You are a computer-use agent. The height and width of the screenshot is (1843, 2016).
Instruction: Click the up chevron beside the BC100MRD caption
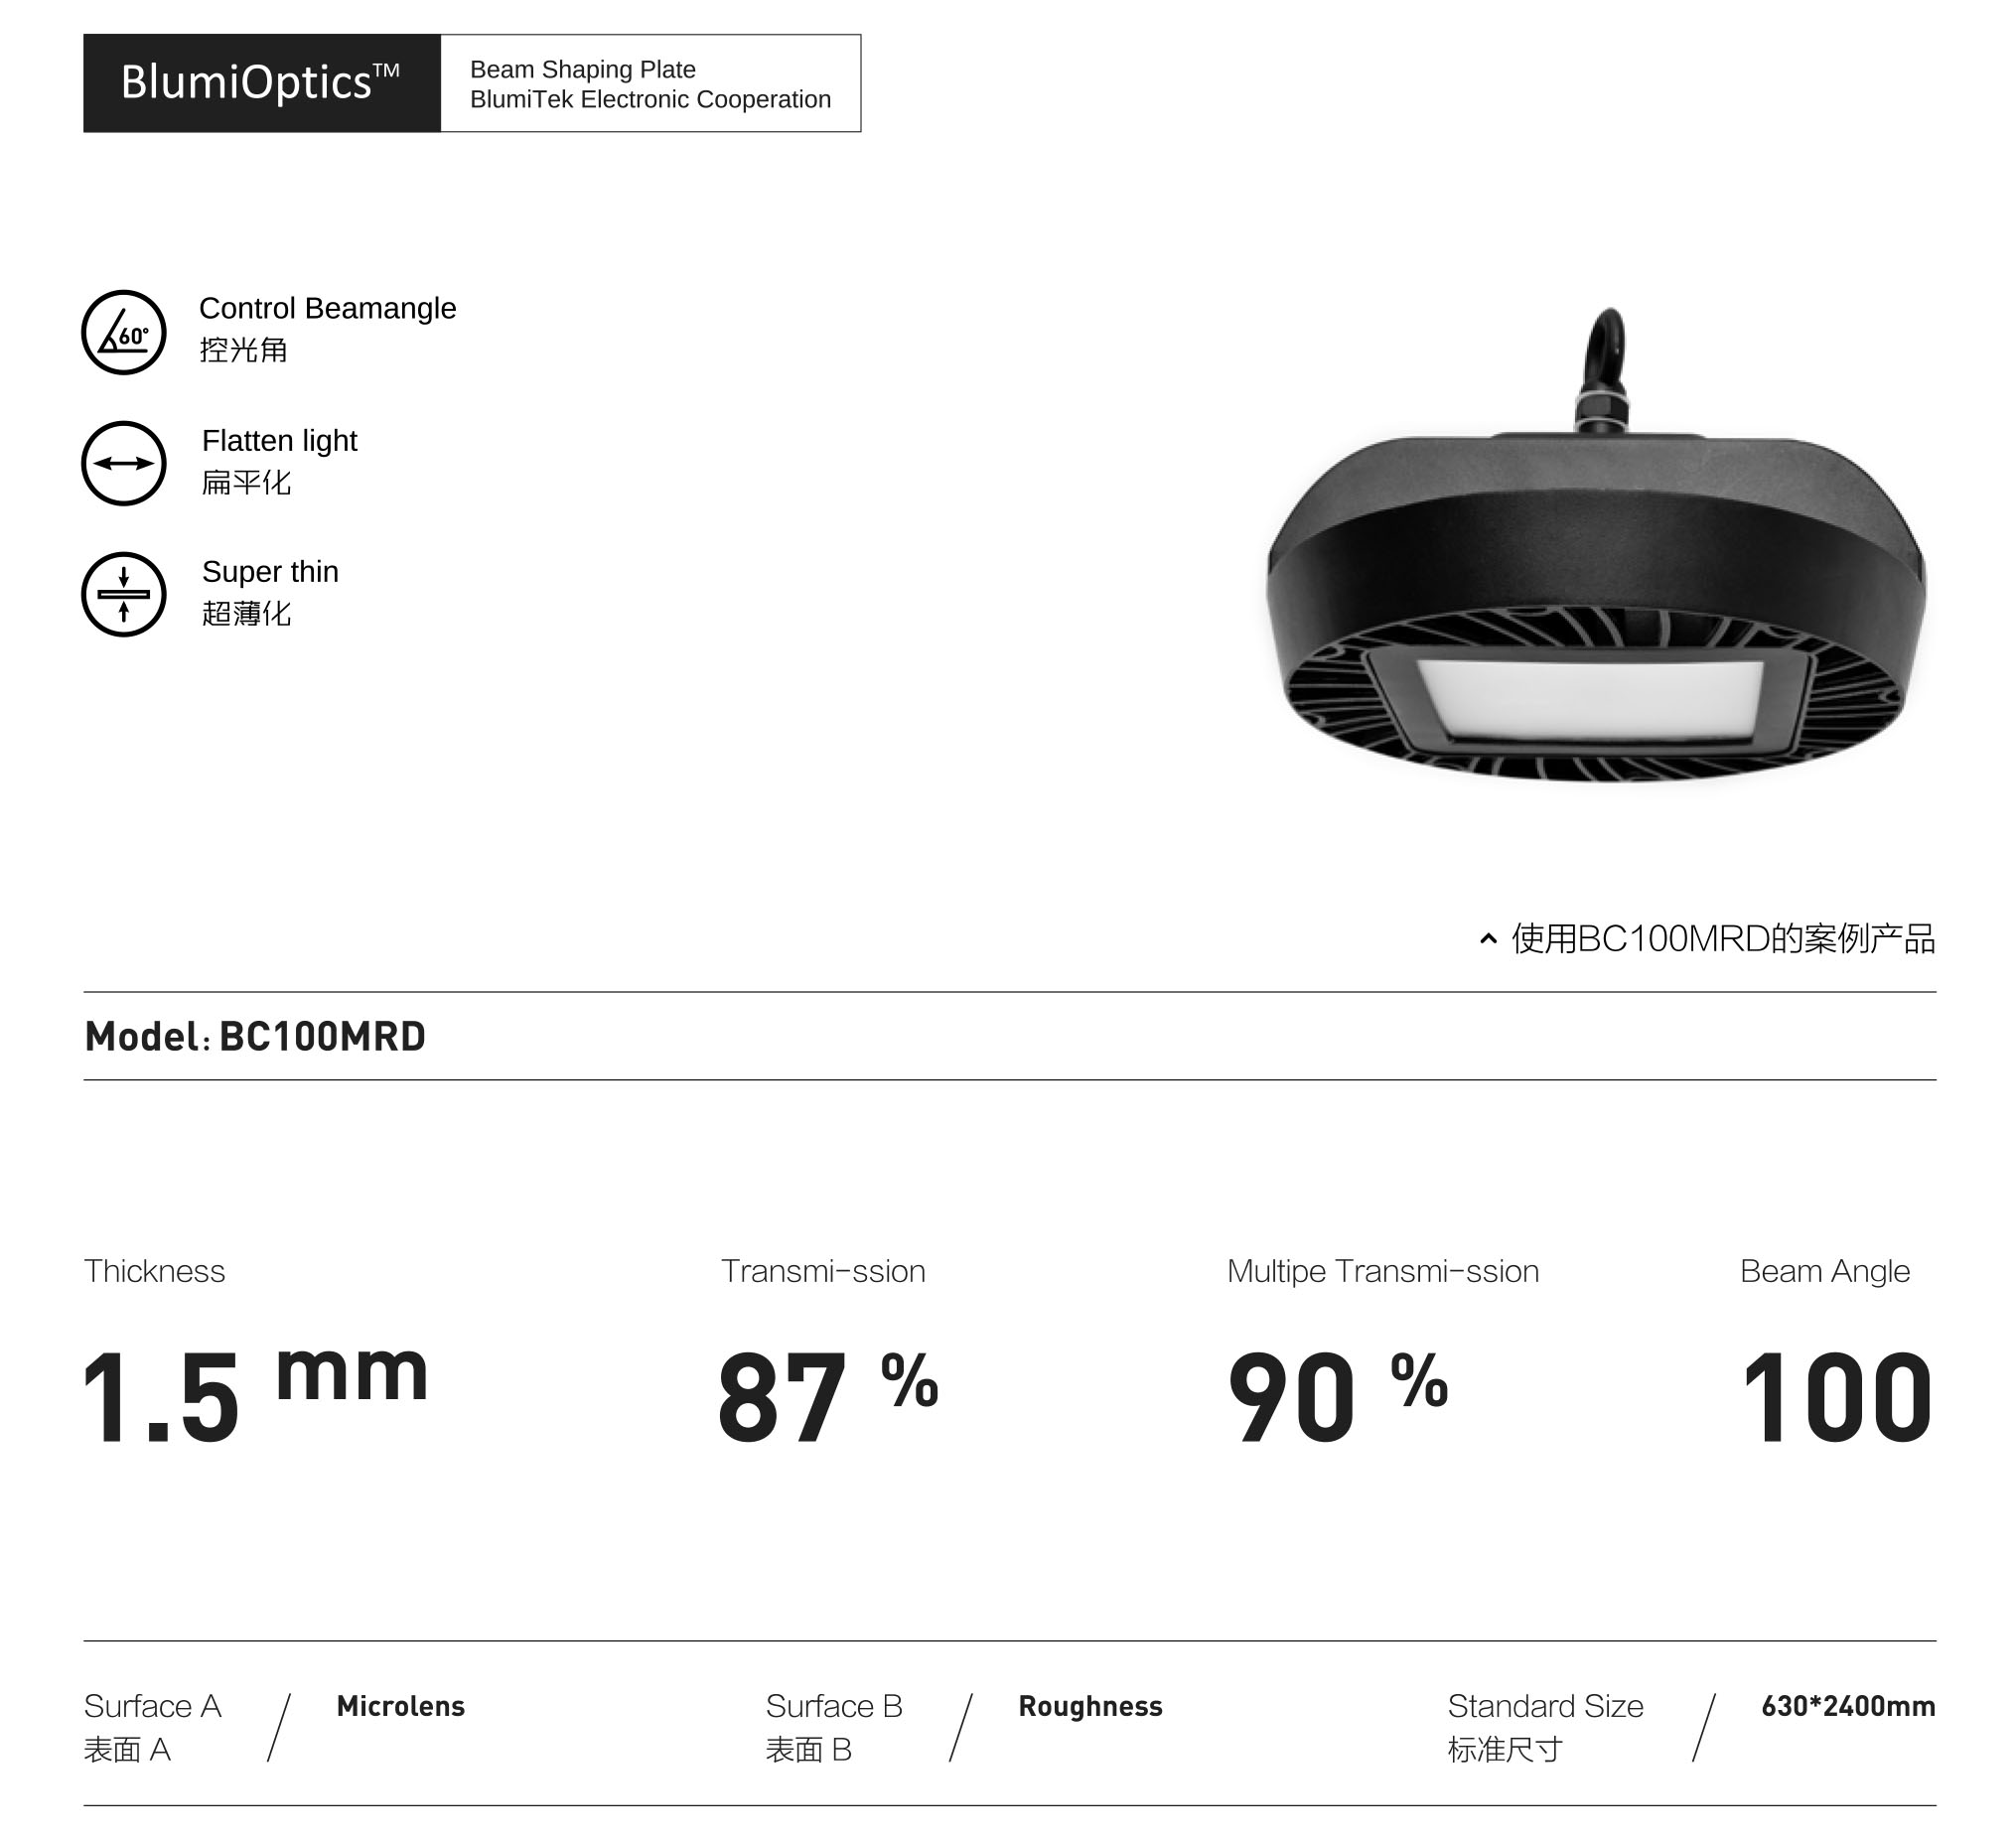coord(1488,939)
